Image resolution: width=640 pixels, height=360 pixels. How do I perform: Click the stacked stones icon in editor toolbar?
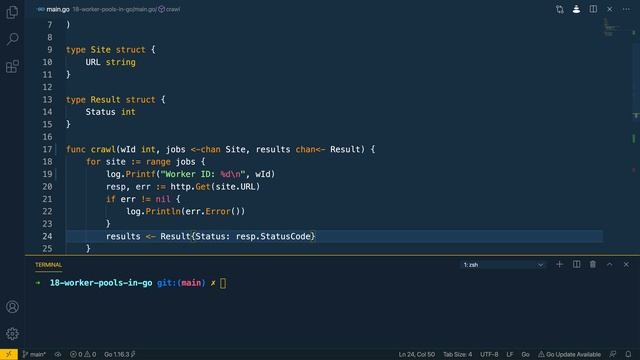[576, 9]
